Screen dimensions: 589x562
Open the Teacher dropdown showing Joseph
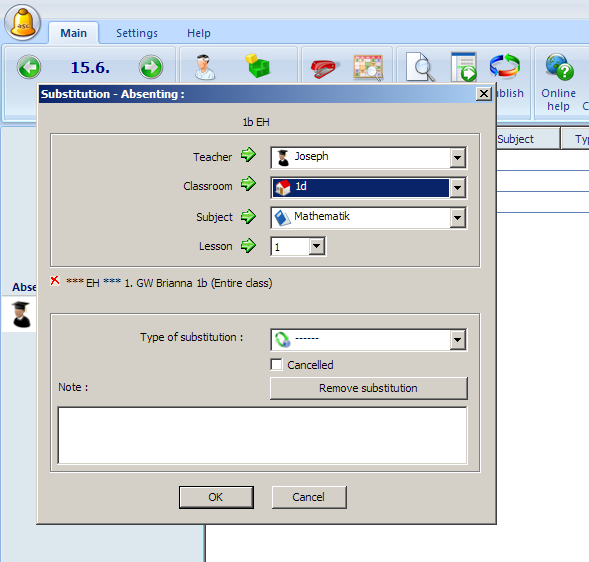[x=369, y=157]
